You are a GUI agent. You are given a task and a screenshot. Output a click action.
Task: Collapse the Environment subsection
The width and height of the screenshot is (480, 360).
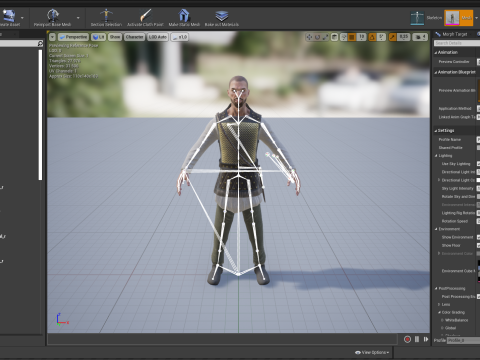(x=436, y=229)
